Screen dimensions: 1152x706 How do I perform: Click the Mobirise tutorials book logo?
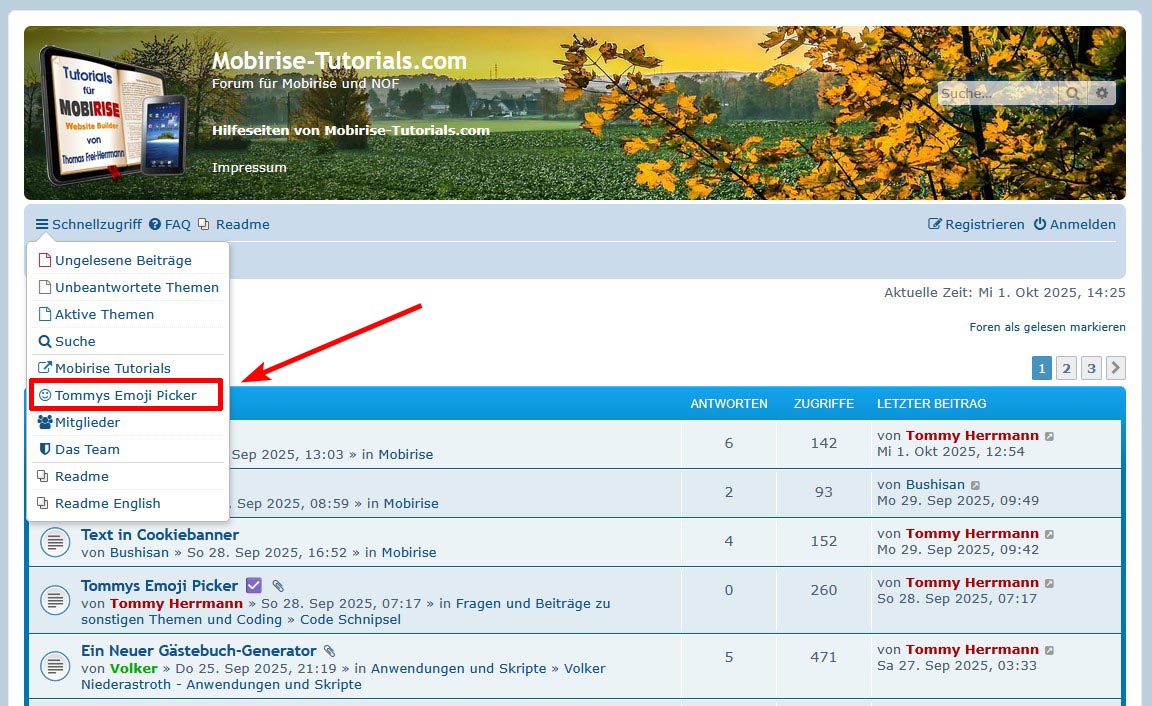(114, 114)
